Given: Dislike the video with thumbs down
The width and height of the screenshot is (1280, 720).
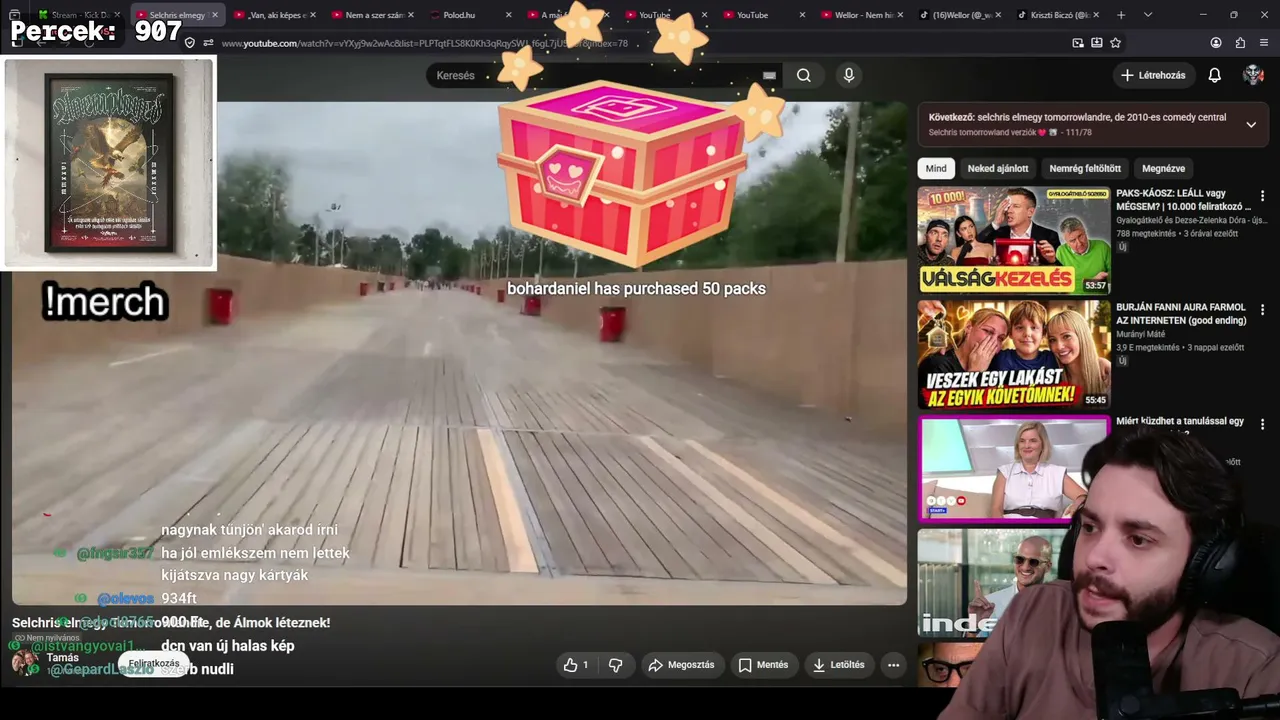Looking at the screenshot, I should tap(616, 665).
